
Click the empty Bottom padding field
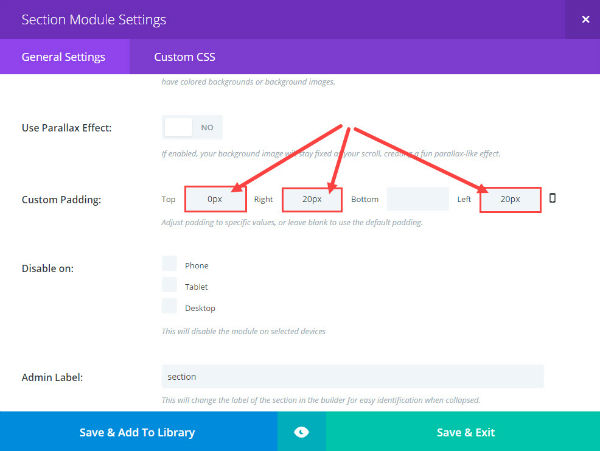pos(417,199)
